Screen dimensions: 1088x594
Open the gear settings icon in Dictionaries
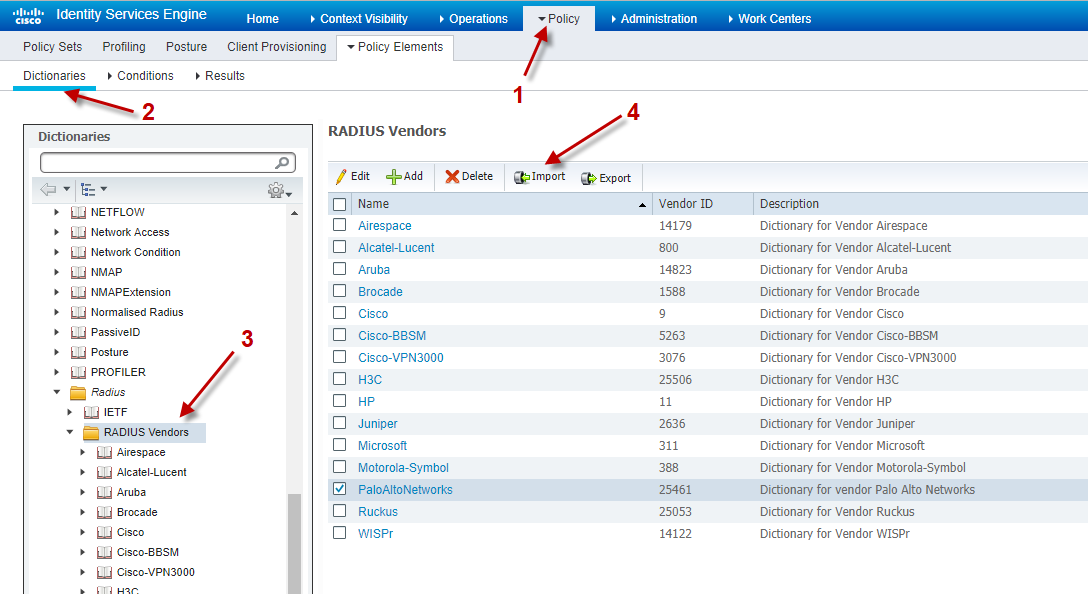(276, 189)
